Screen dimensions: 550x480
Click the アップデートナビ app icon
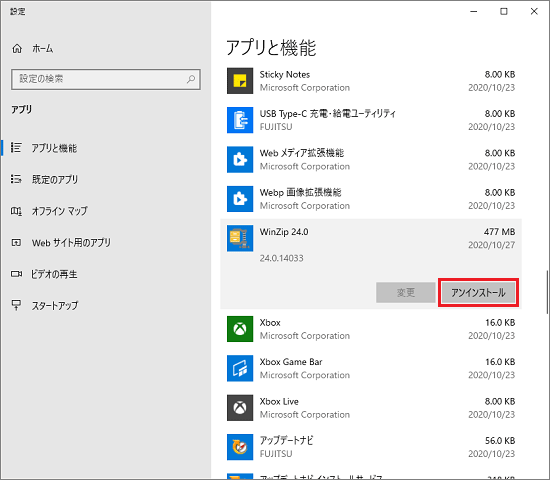240,447
